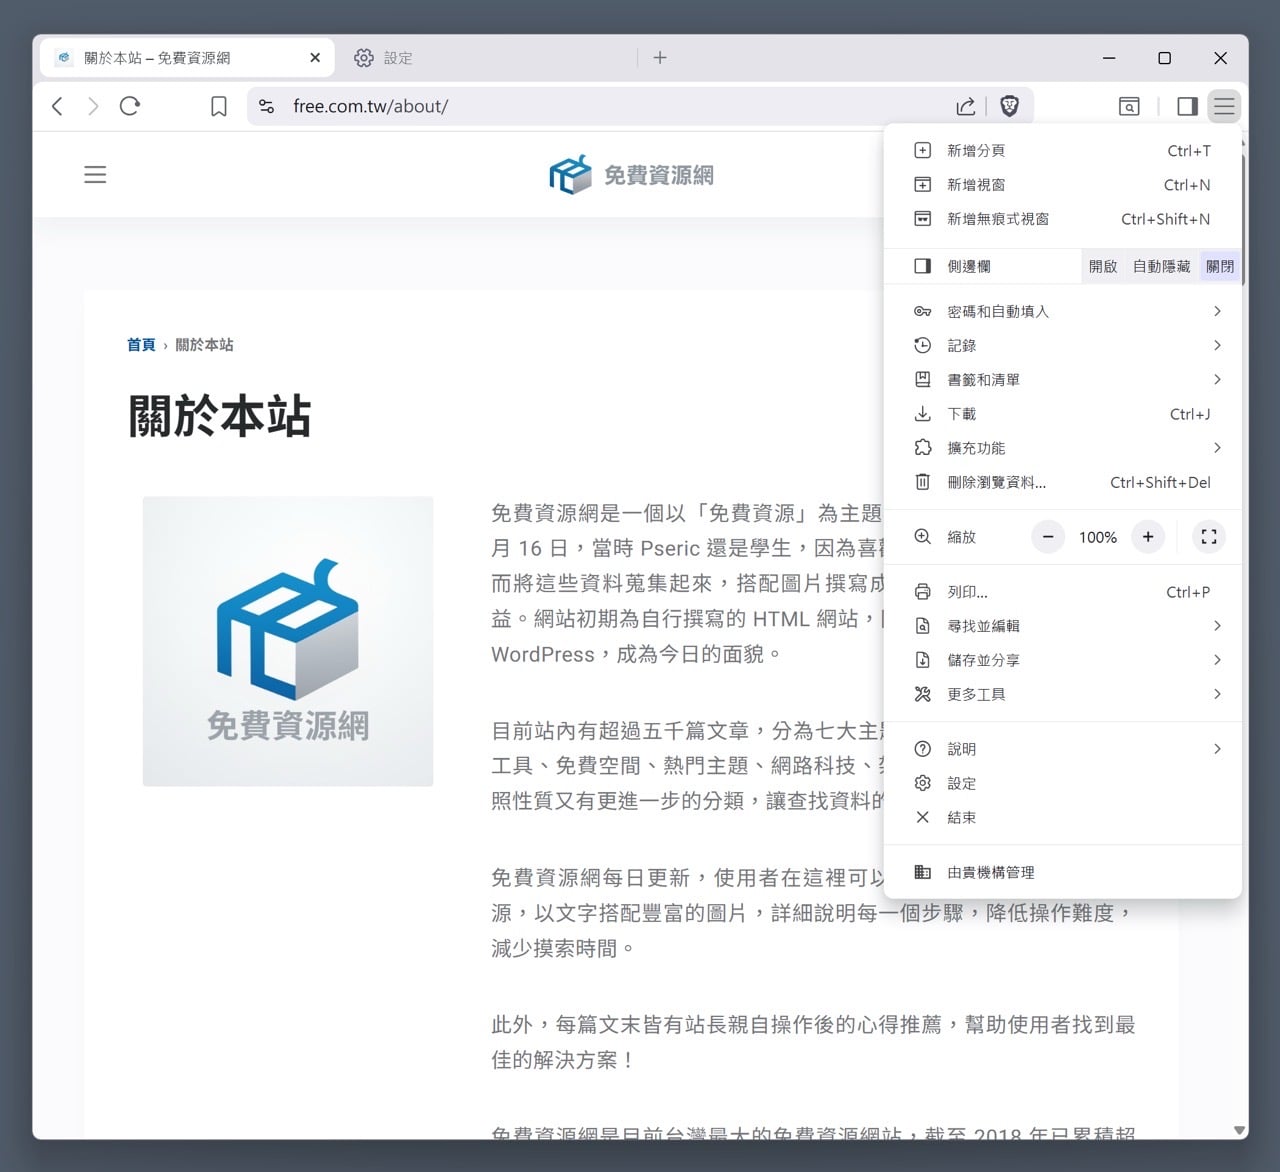1280x1172 pixels.
Task: Bookmark this page using bookmark icon
Action: (x=218, y=106)
